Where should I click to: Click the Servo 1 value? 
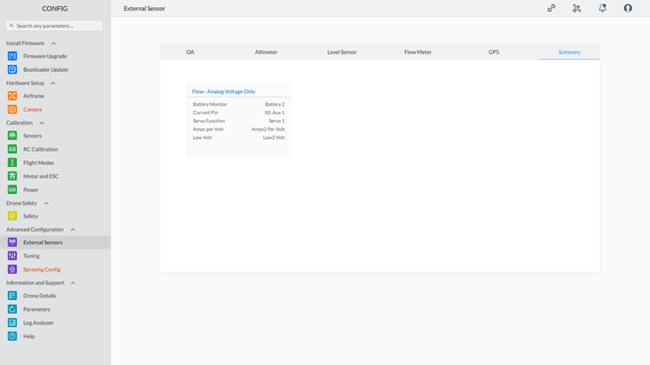click(276, 121)
